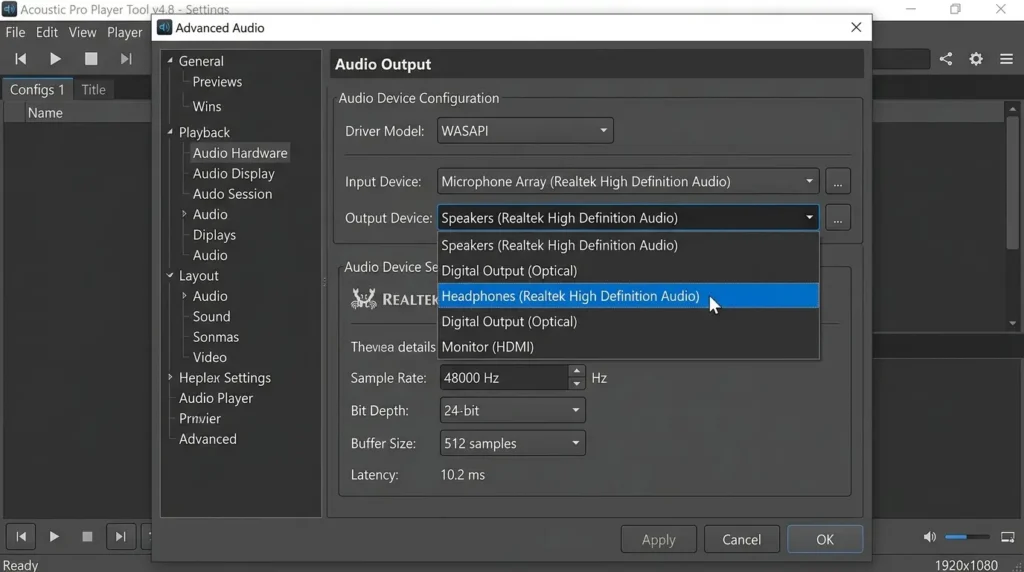Image resolution: width=1024 pixels, height=572 pixels.
Task: Select Wins in the settings tree
Action: point(206,106)
